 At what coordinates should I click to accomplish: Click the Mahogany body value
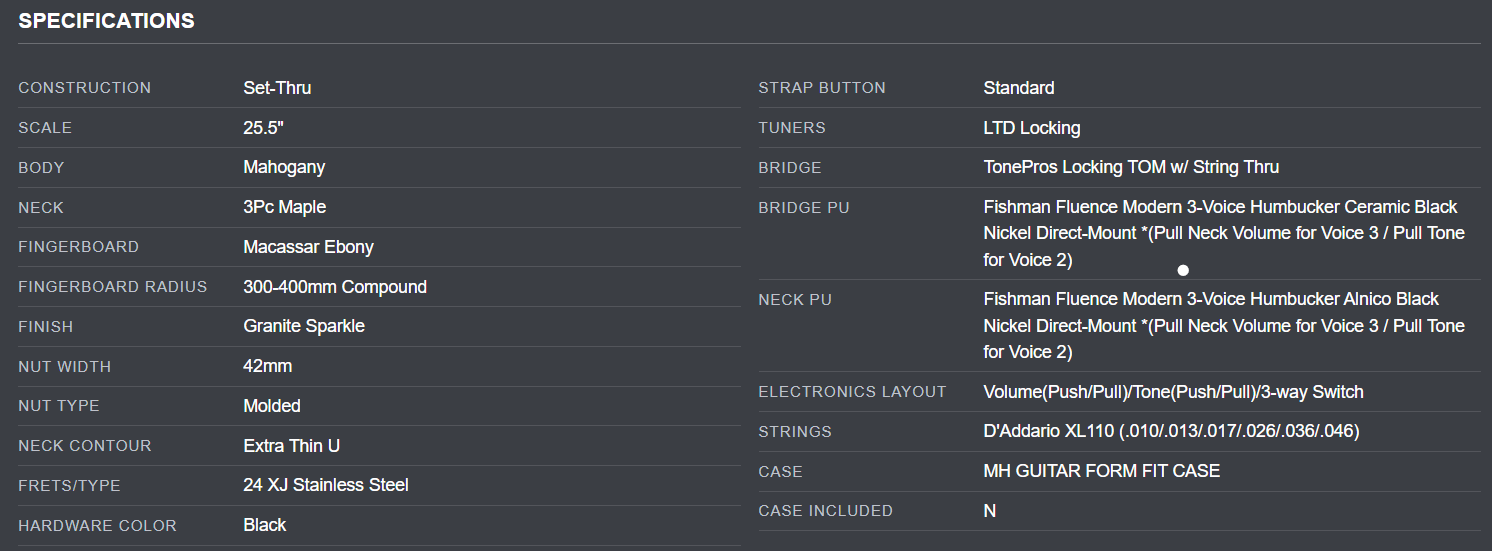284,167
